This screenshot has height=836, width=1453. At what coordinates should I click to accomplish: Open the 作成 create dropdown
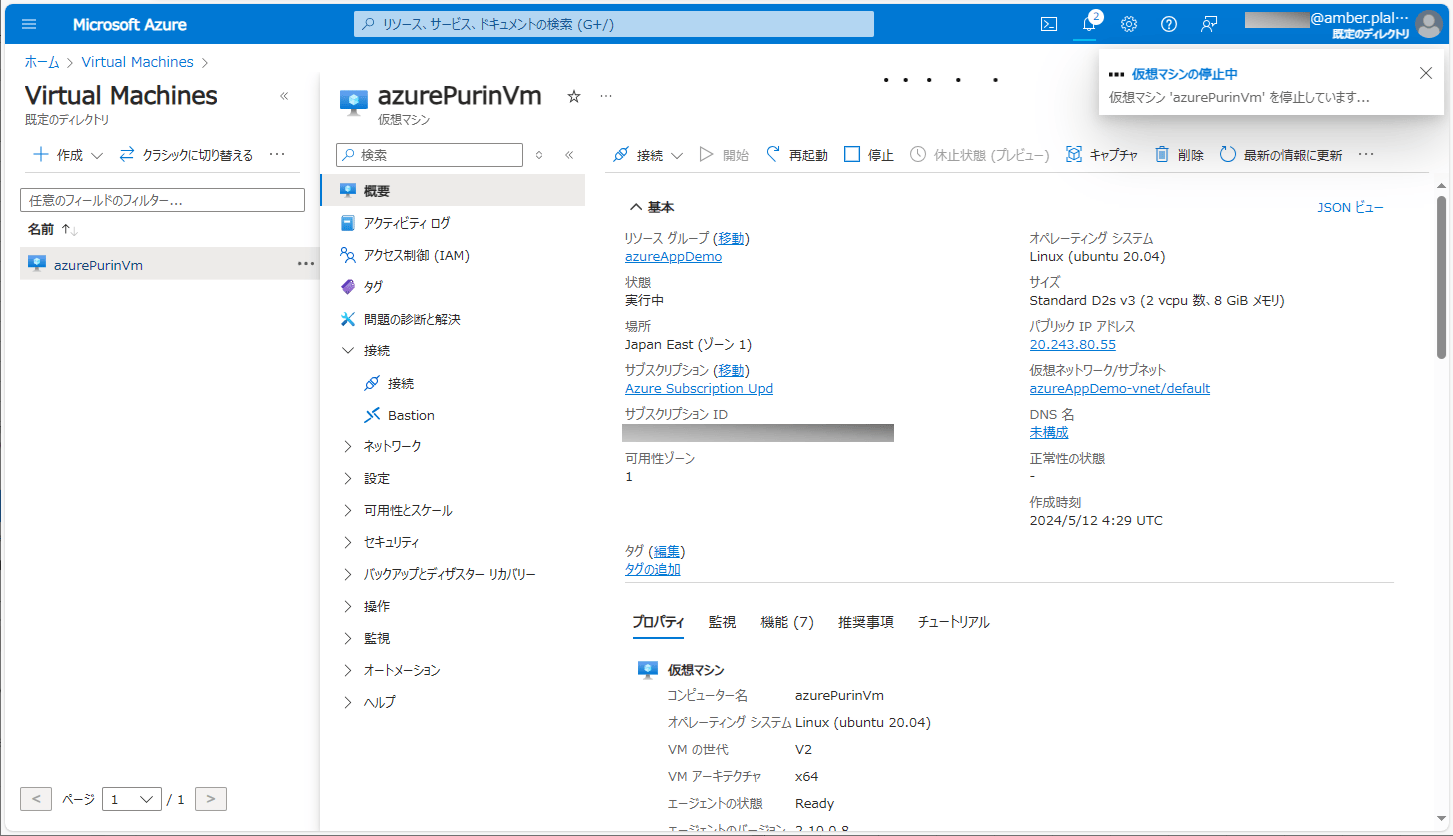pos(68,155)
